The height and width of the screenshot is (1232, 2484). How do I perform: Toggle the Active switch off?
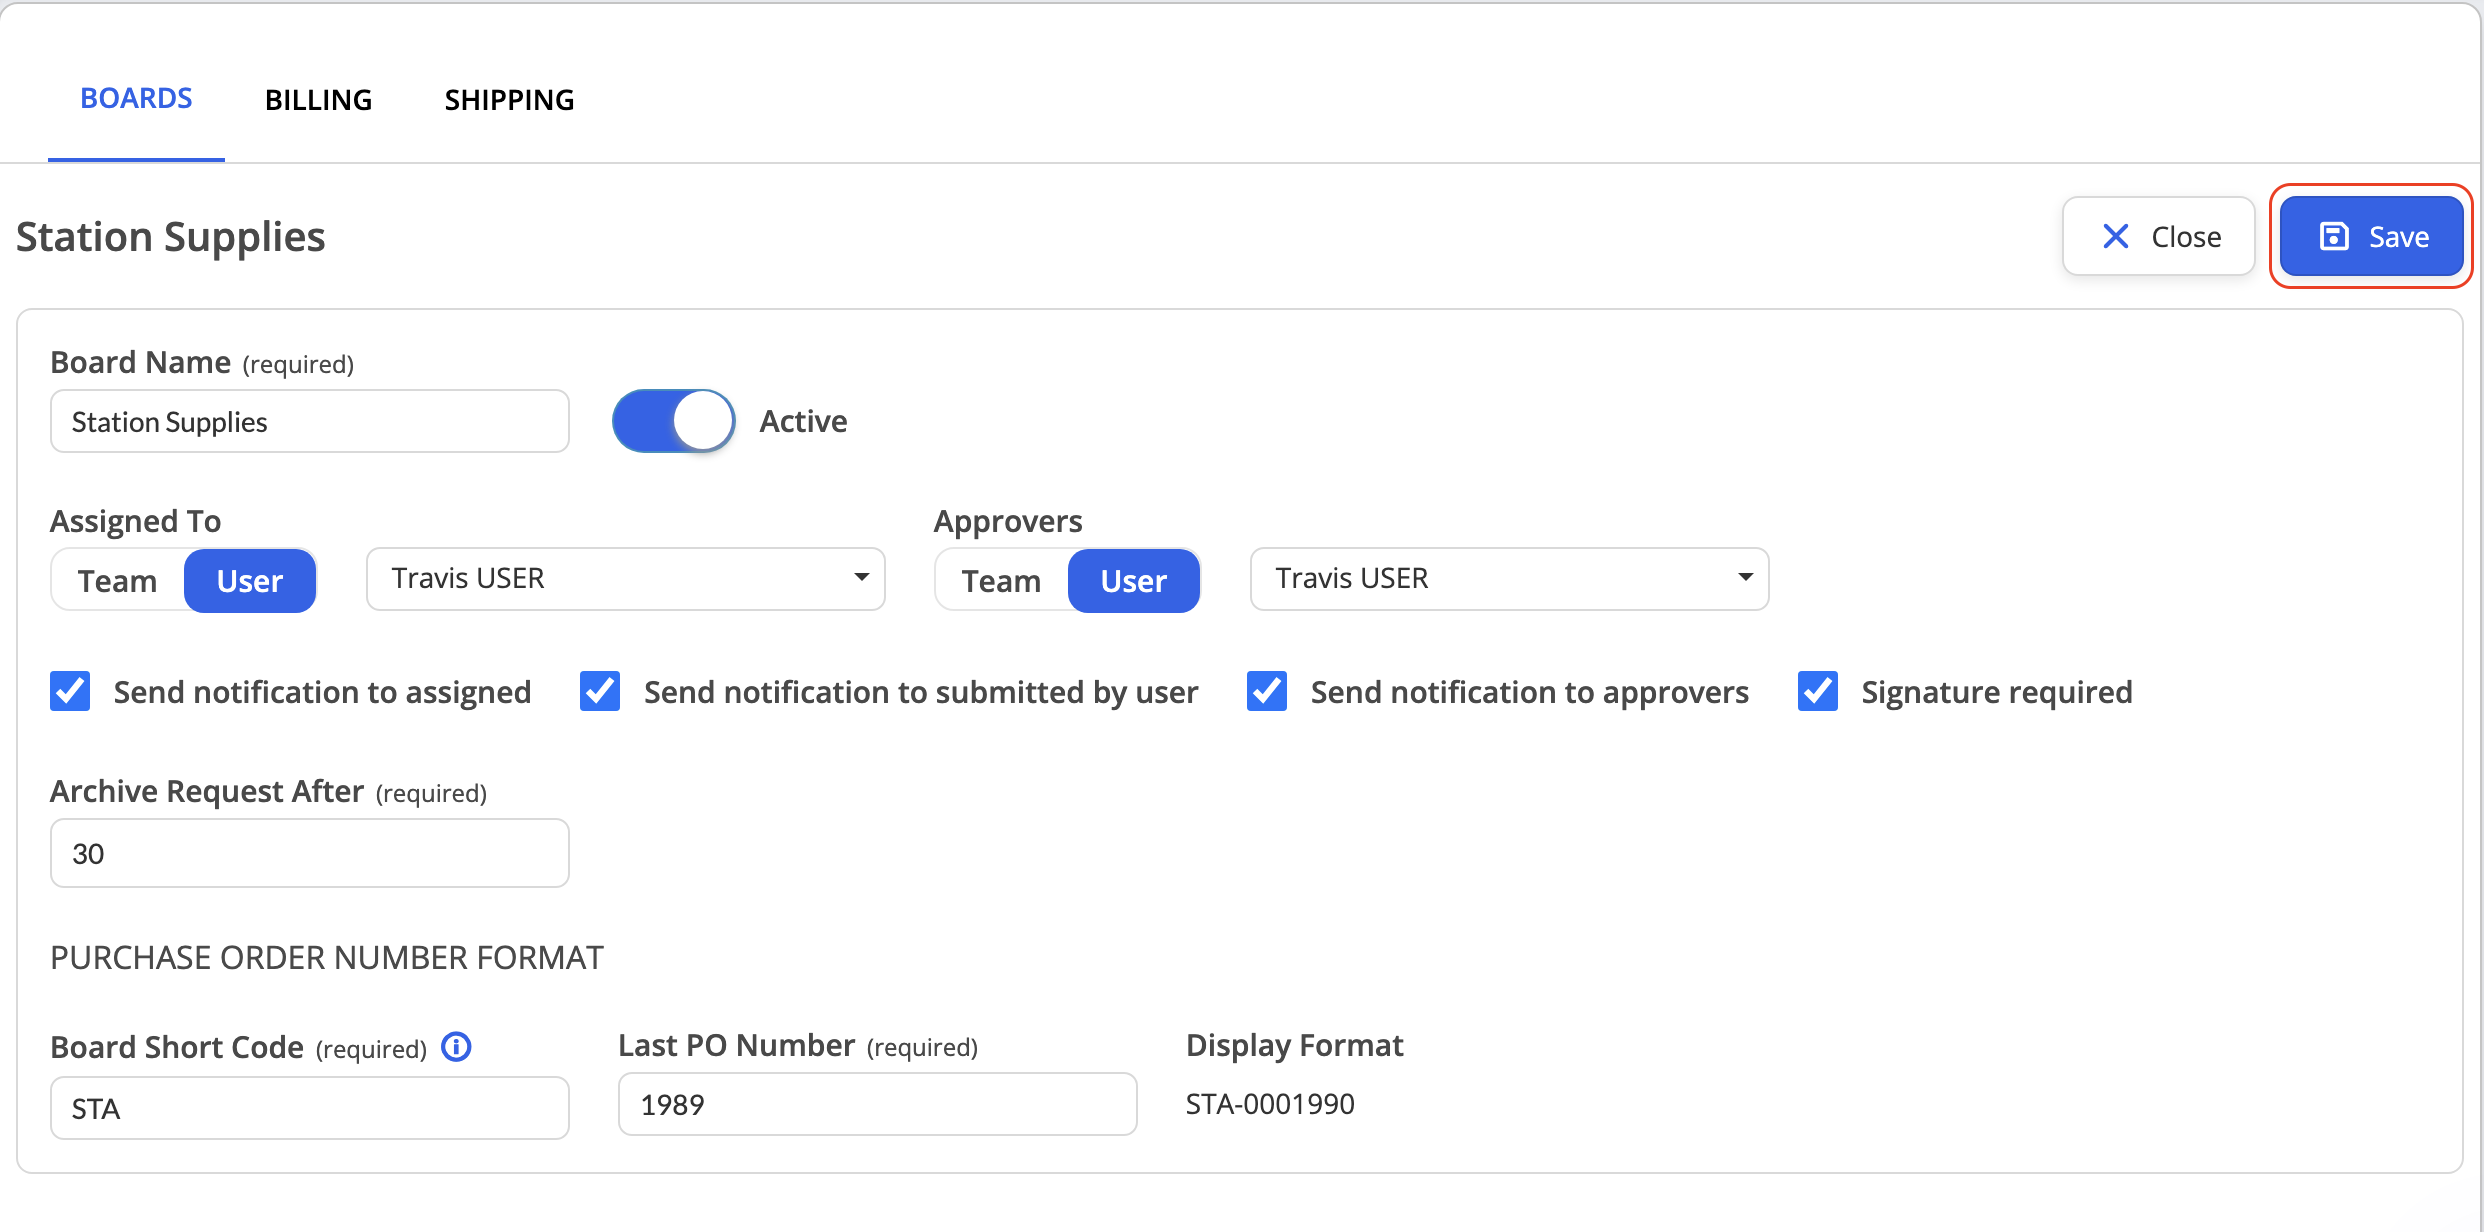tap(674, 421)
